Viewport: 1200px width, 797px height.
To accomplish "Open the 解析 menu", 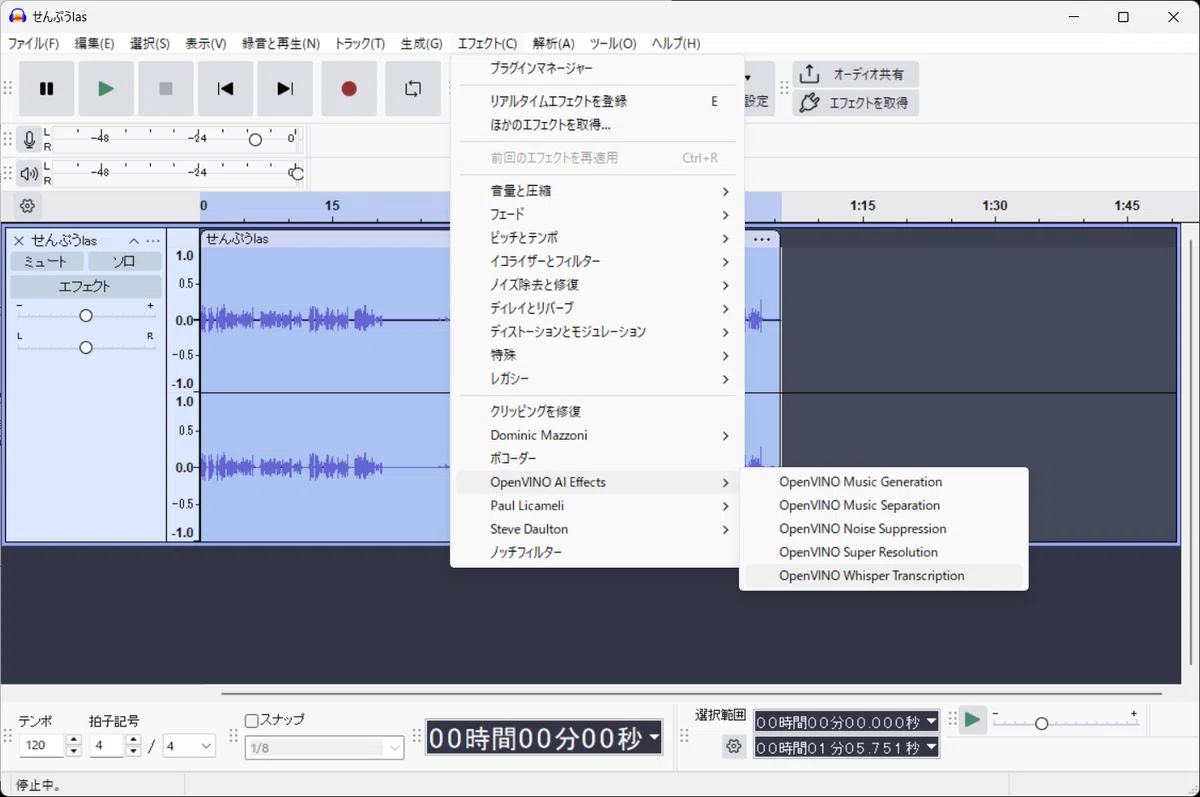I will [x=553, y=44].
